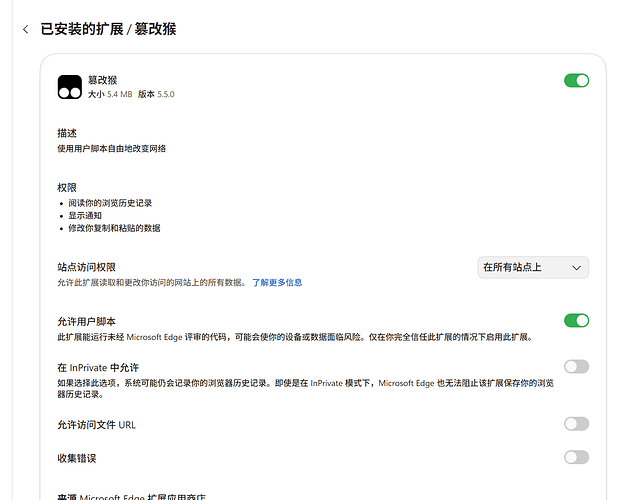Image resolution: width=639 pixels, height=500 pixels.
Task: Go back using the left arrow icon
Action: click(x=26, y=29)
